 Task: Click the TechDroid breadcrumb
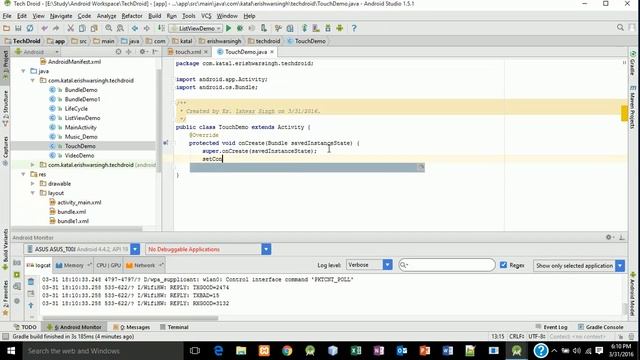pyautogui.click(x=22, y=41)
